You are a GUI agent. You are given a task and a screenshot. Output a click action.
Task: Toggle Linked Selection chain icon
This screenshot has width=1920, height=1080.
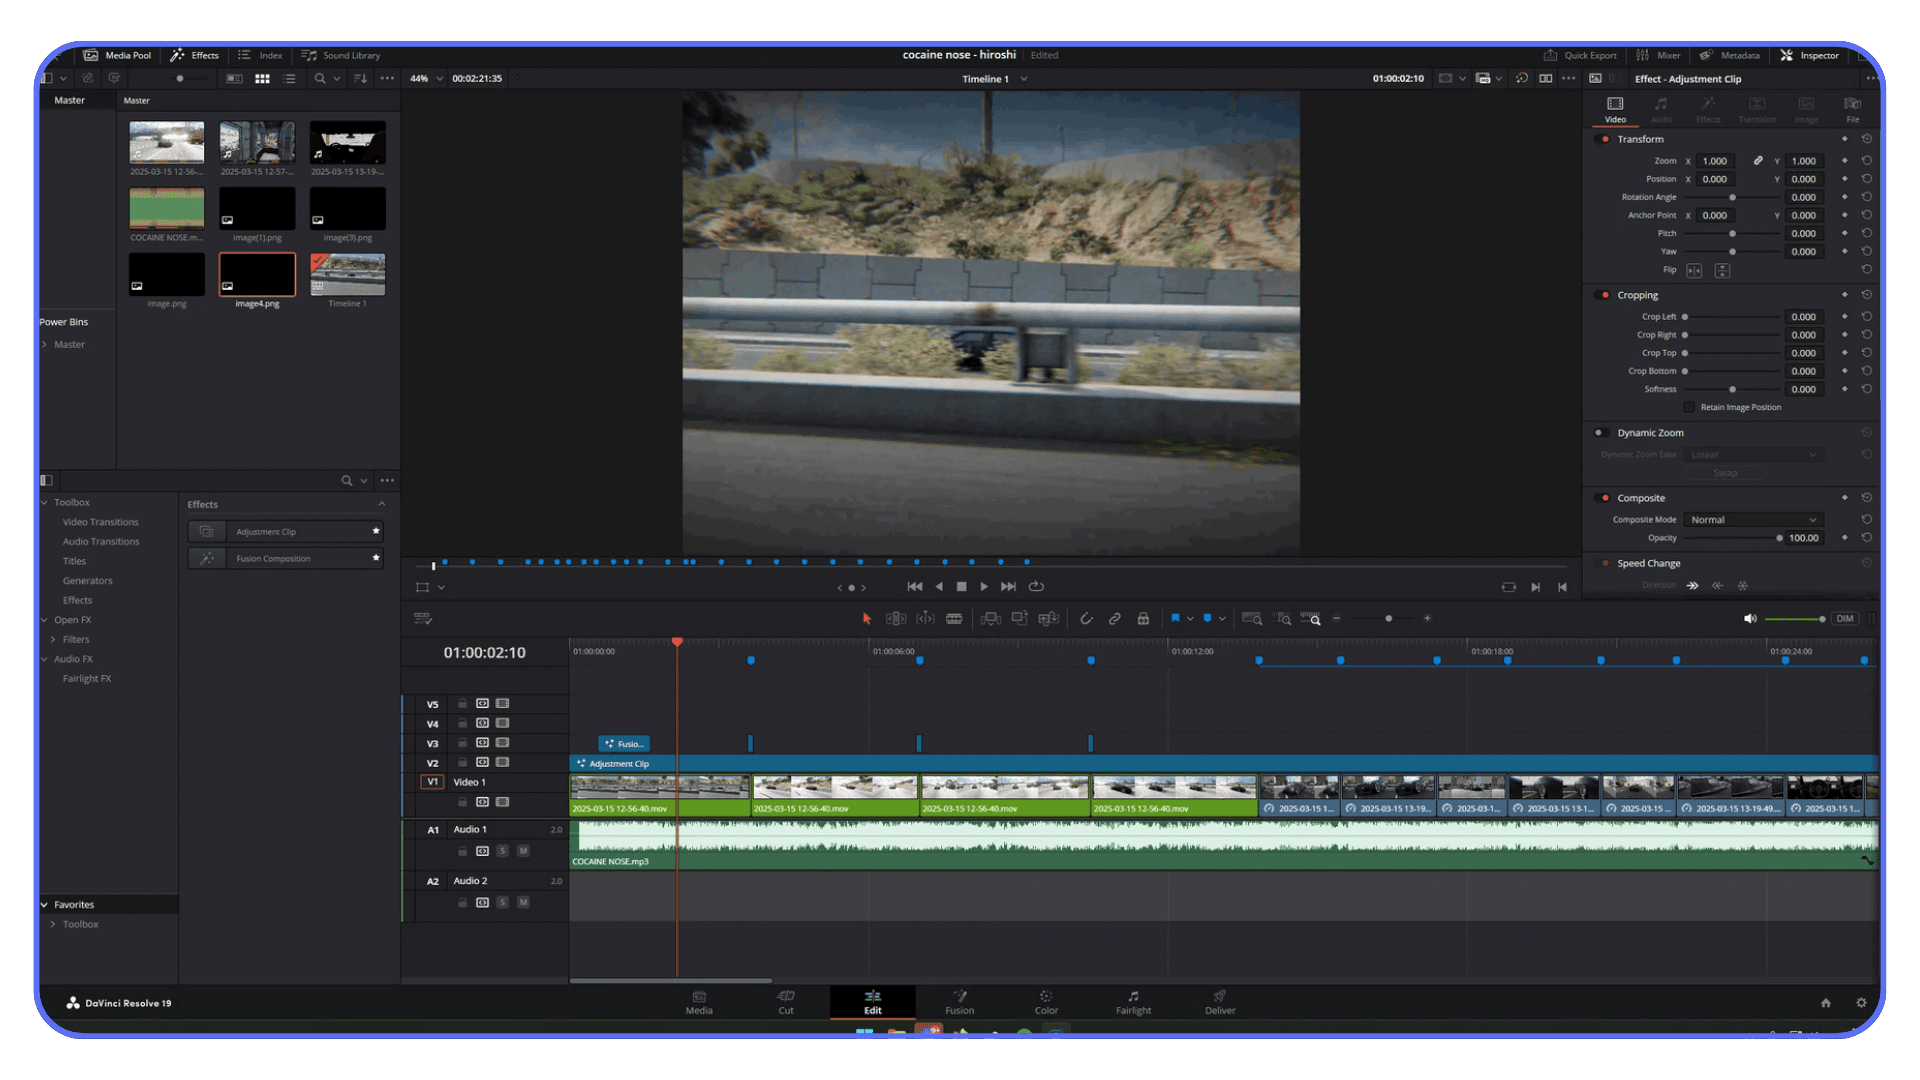pos(1114,618)
